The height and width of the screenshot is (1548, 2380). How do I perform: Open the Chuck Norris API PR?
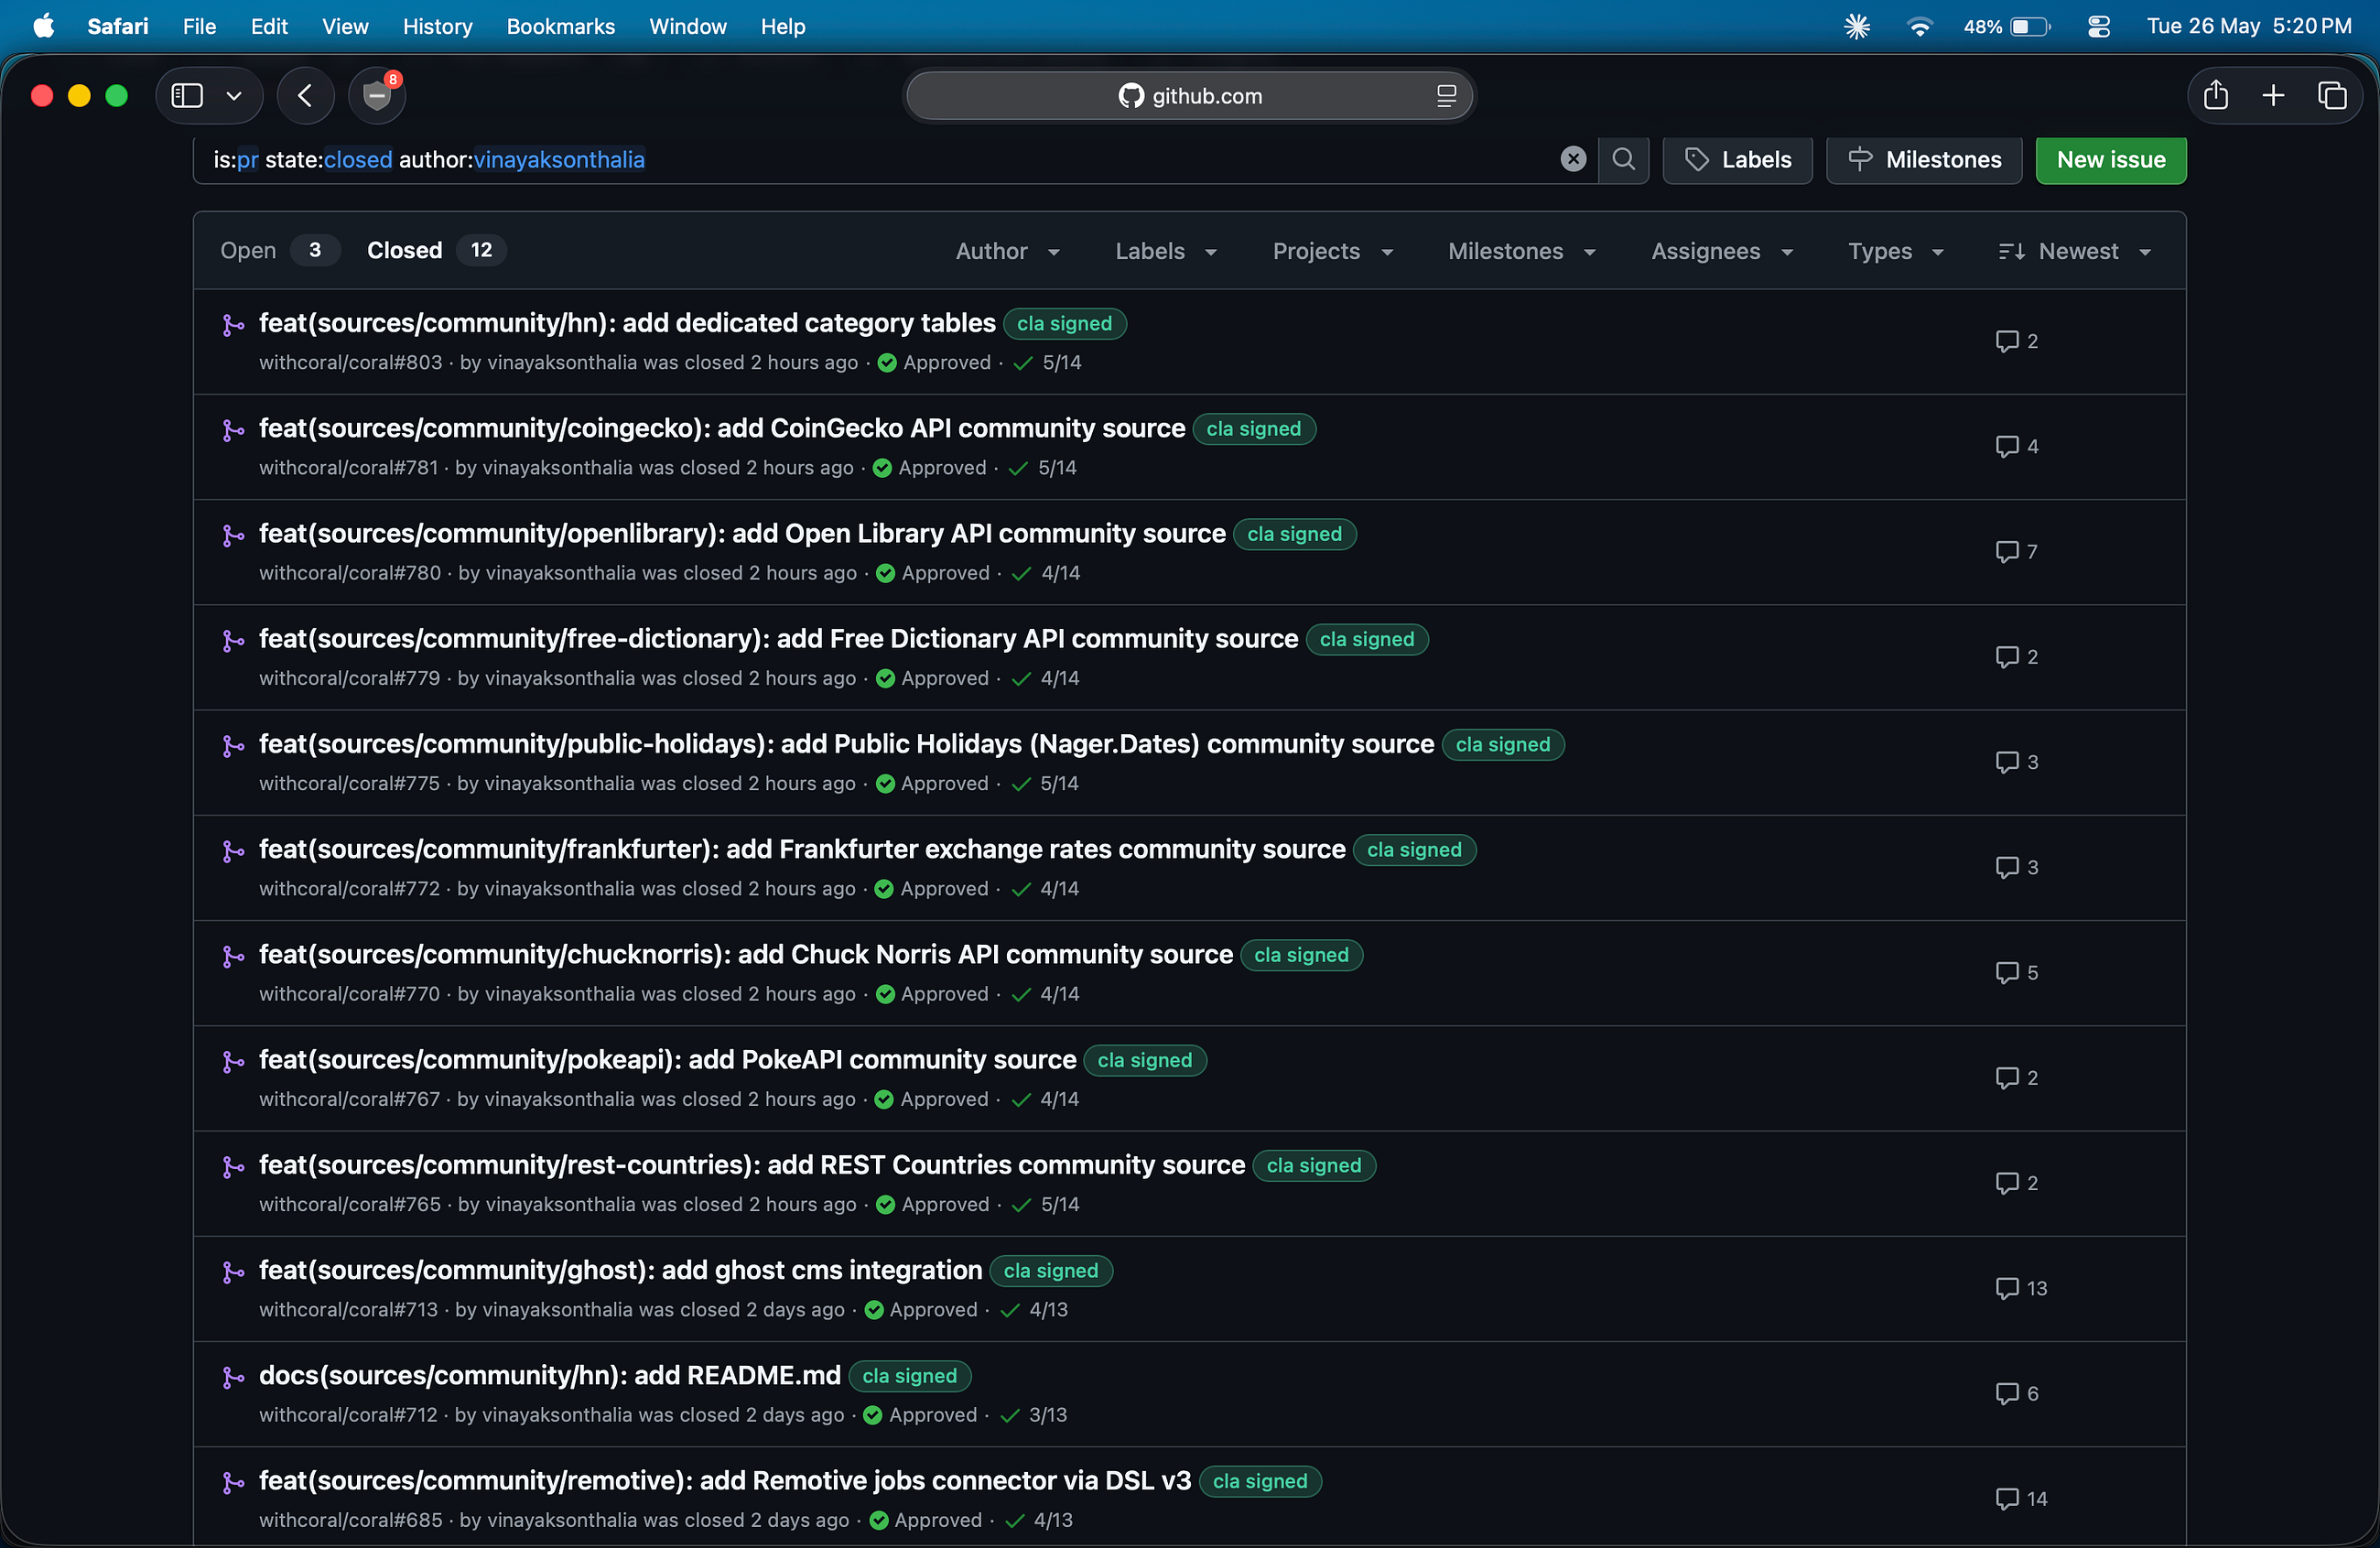coord(746,954)
